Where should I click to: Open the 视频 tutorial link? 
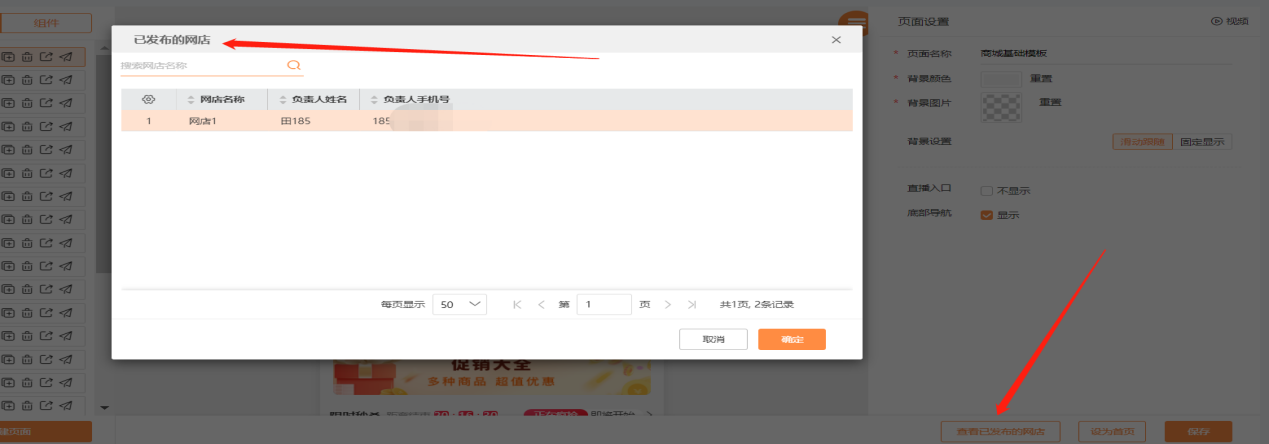point(1229,21)
